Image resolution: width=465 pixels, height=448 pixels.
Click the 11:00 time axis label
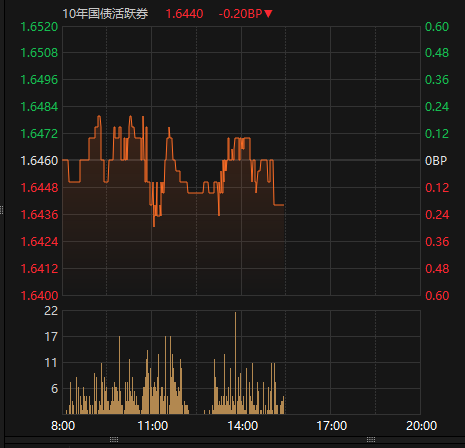tap(153, 426)
